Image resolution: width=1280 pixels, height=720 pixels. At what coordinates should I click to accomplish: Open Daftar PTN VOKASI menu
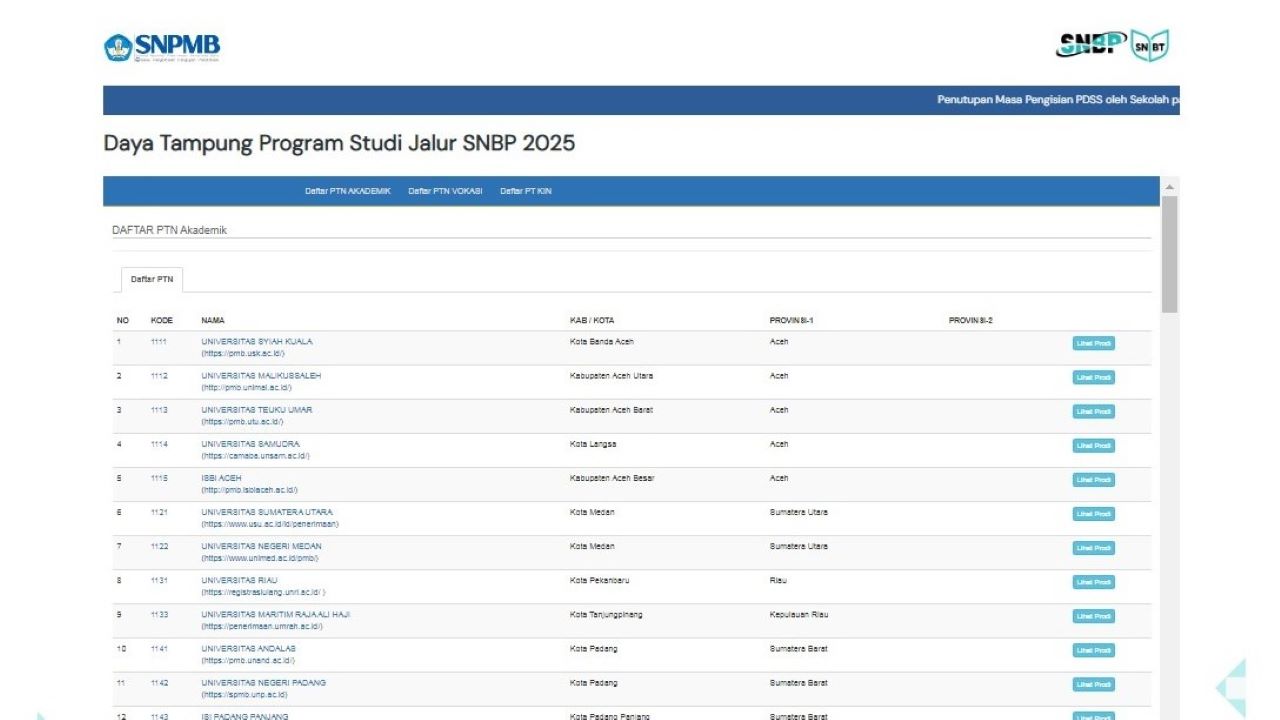[x=445, y=191]
